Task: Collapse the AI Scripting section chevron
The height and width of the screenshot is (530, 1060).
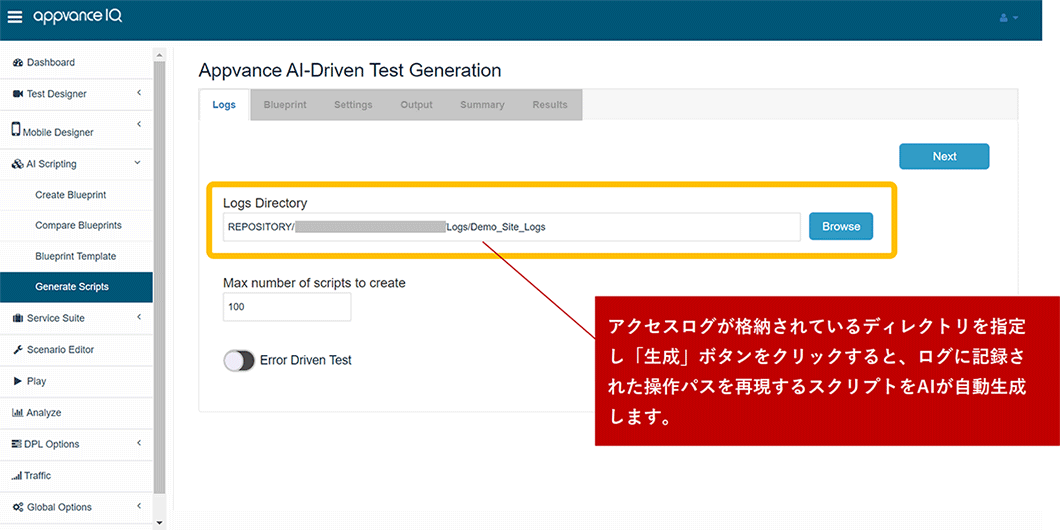Action: point(138,163)
